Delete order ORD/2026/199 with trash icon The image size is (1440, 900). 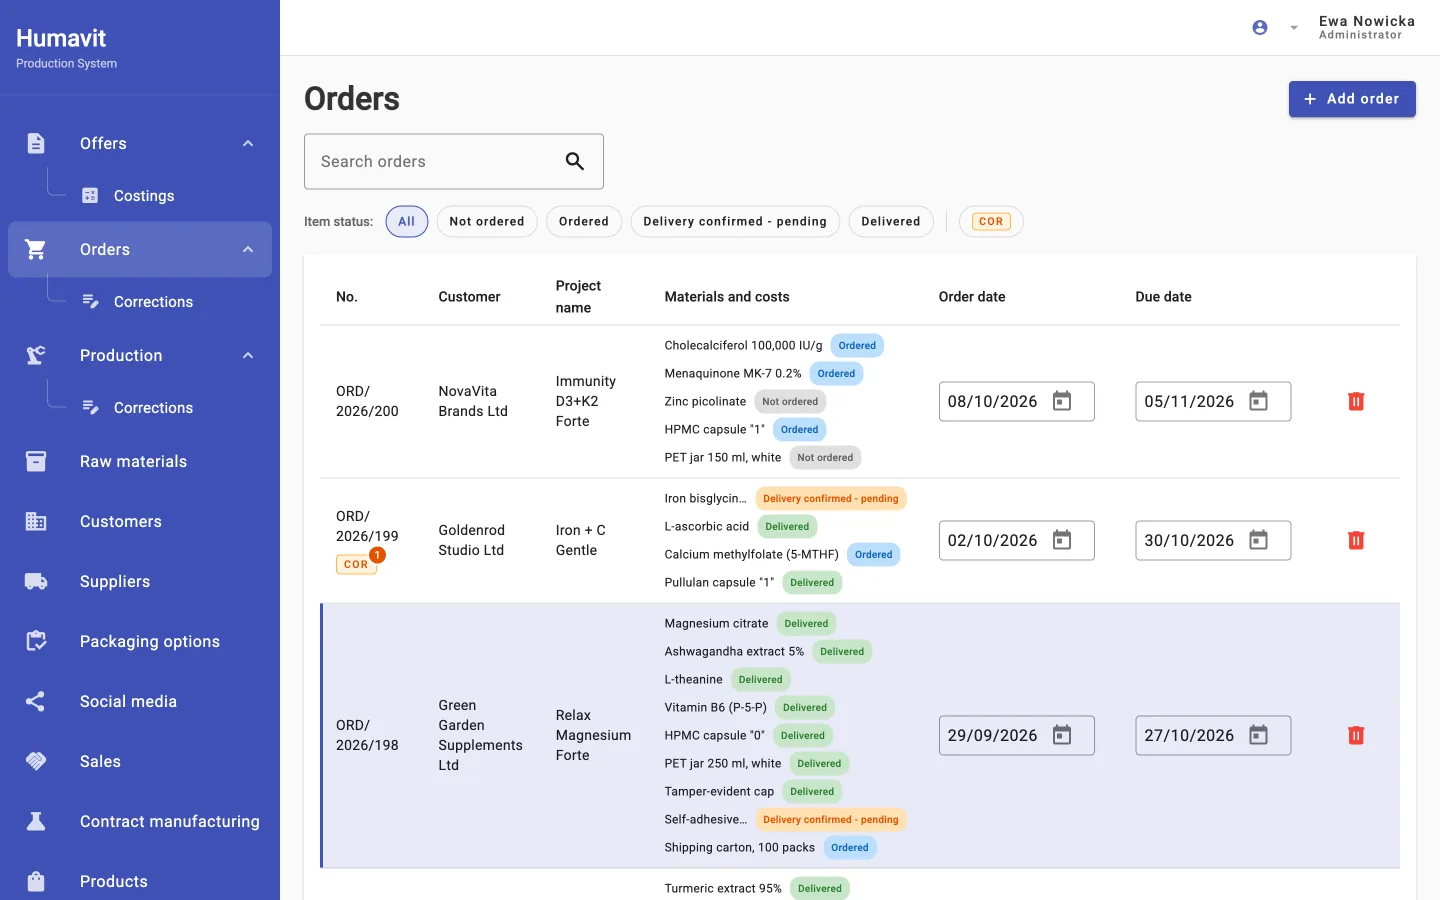pyautogui.click(x=1356, y=540)
